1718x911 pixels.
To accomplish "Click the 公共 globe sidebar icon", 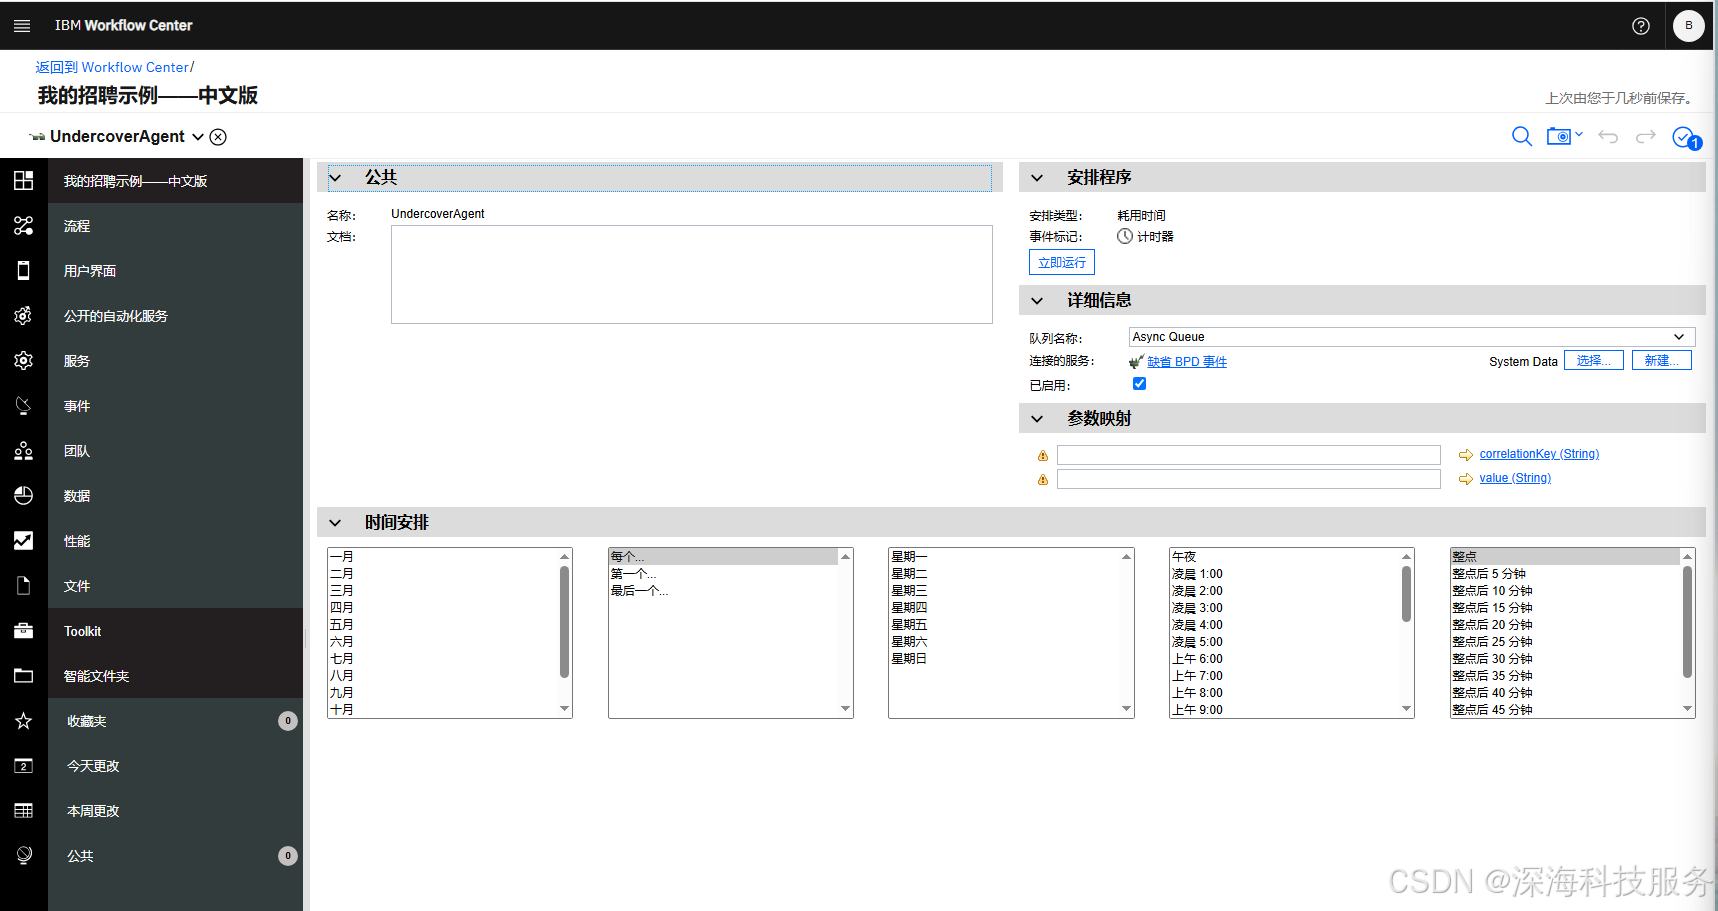I will 24,856.
